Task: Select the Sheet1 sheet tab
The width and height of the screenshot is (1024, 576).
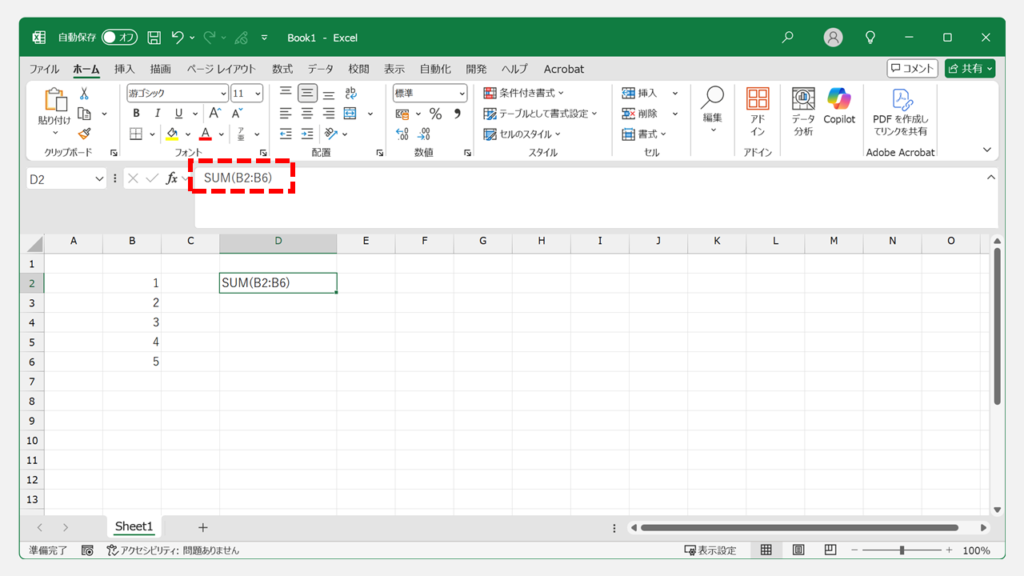Action: [x=133, y=526]
